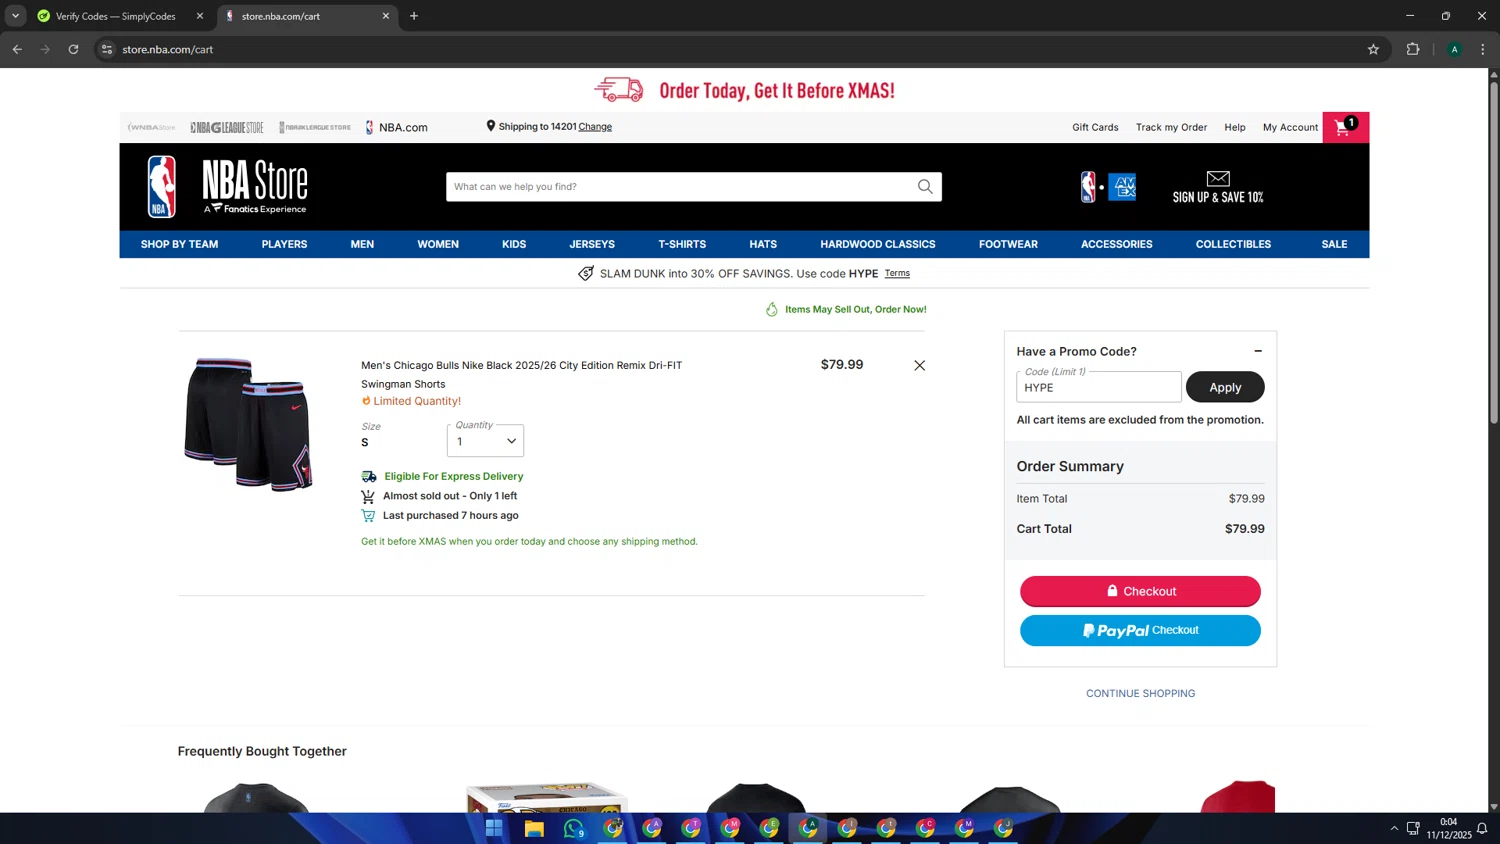Open Track my Order link
The width and height of the screenshot is (1500, 844).
pyautogui.click(x=1171, y=127)
